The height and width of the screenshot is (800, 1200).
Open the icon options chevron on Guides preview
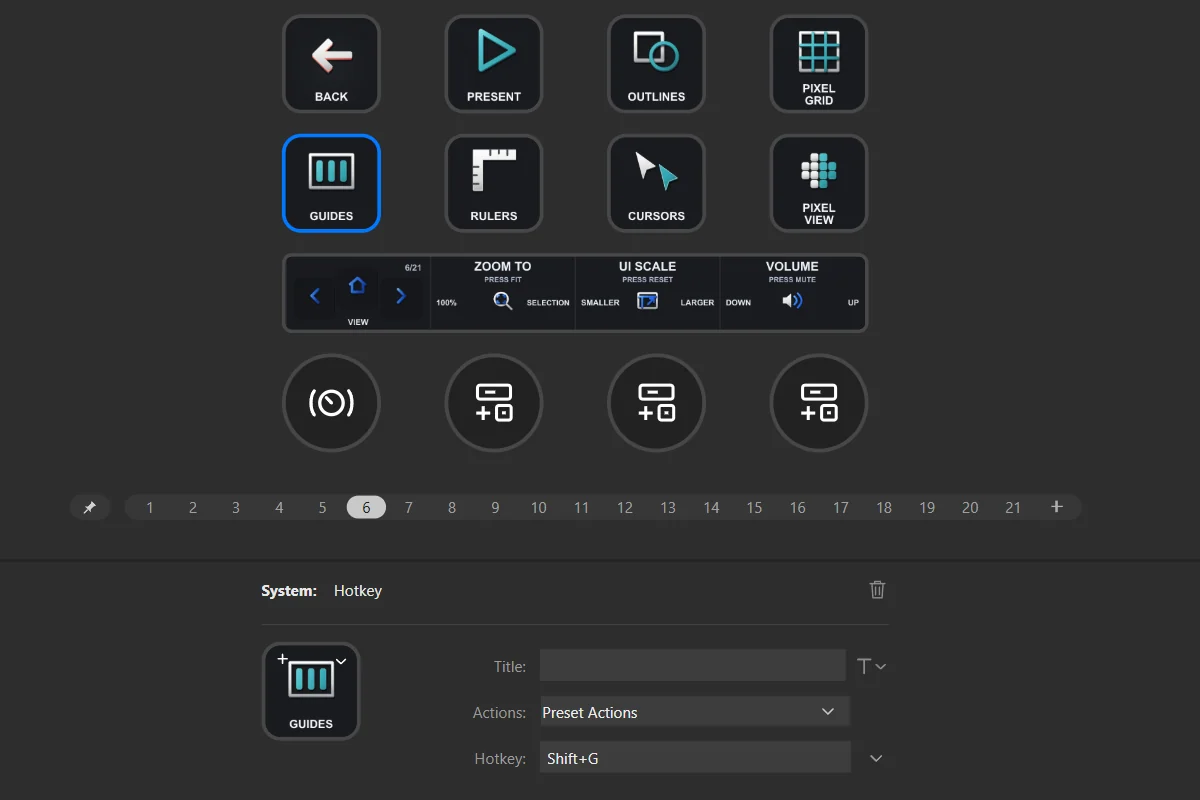tap(341, 660)
